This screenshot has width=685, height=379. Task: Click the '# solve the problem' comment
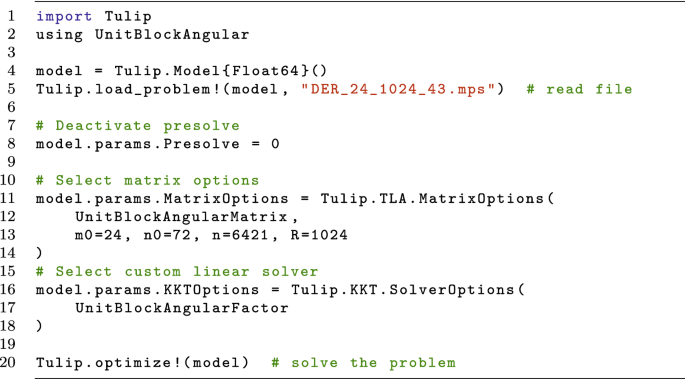363,363
